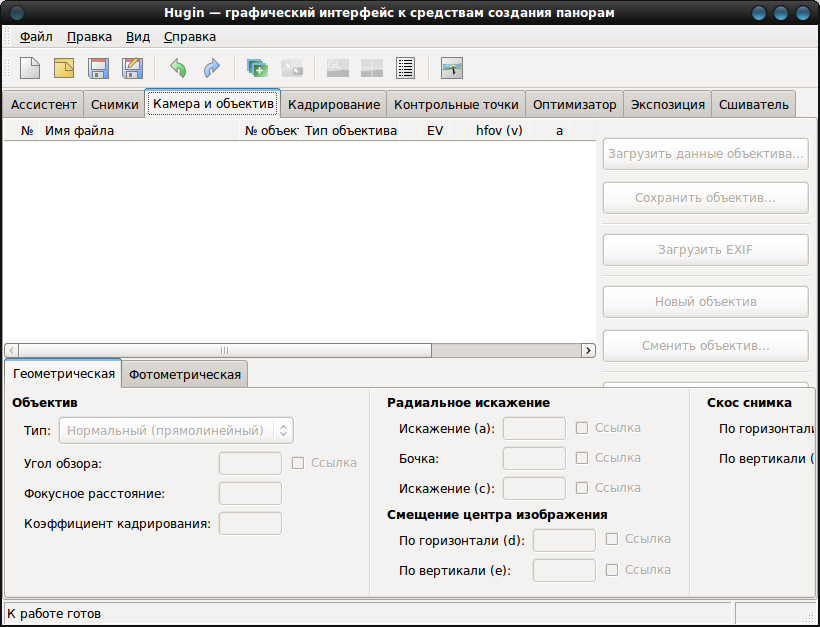820x627 pixels.
Task: Toggle Ссылка checkbox for Бочка
Action: [582, 458]
